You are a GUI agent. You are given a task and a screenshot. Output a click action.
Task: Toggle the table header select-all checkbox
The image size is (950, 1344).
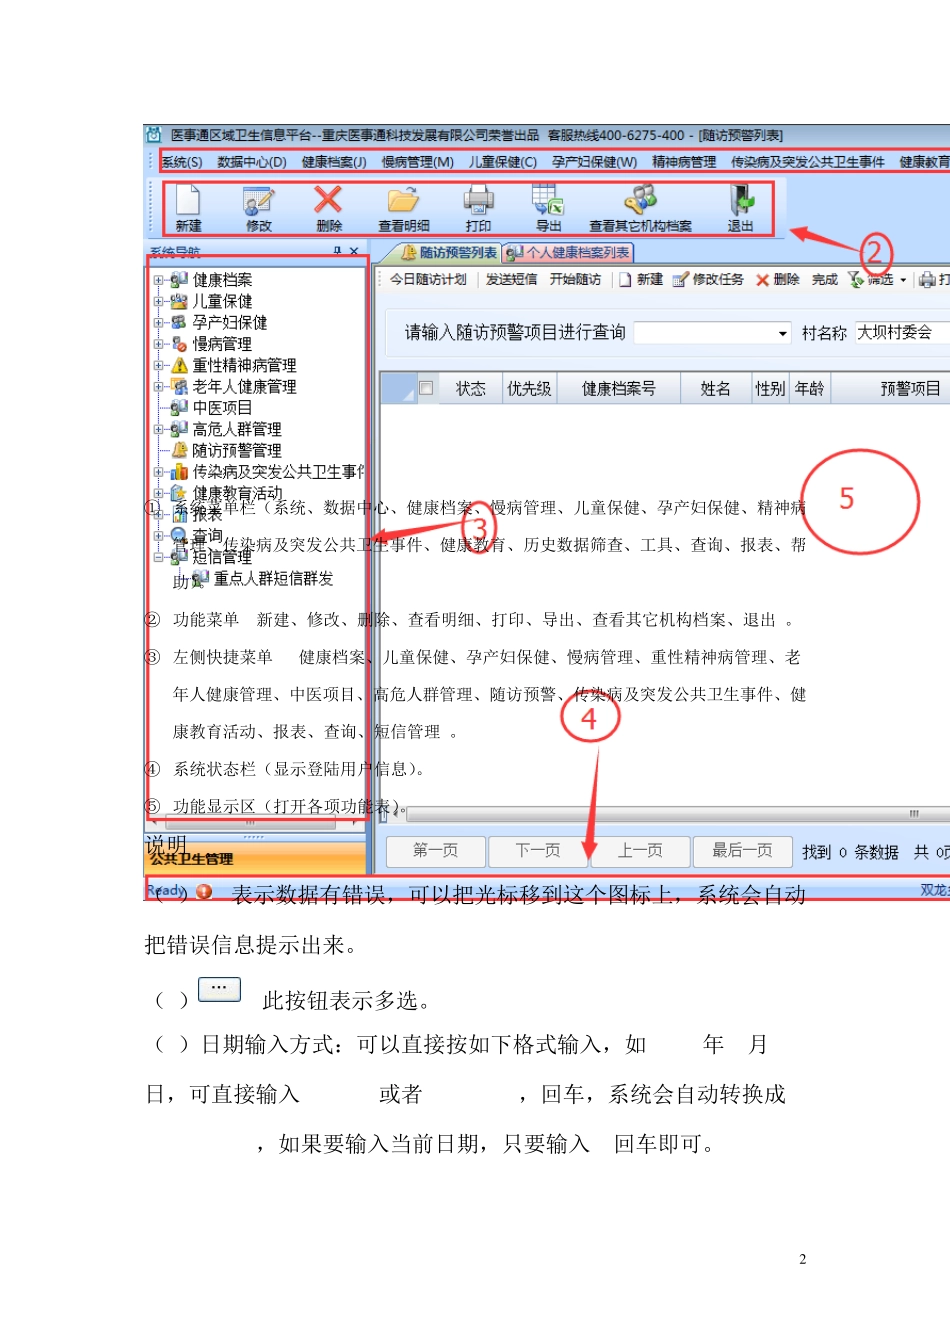pyautogui.click(x=426, y=388)
